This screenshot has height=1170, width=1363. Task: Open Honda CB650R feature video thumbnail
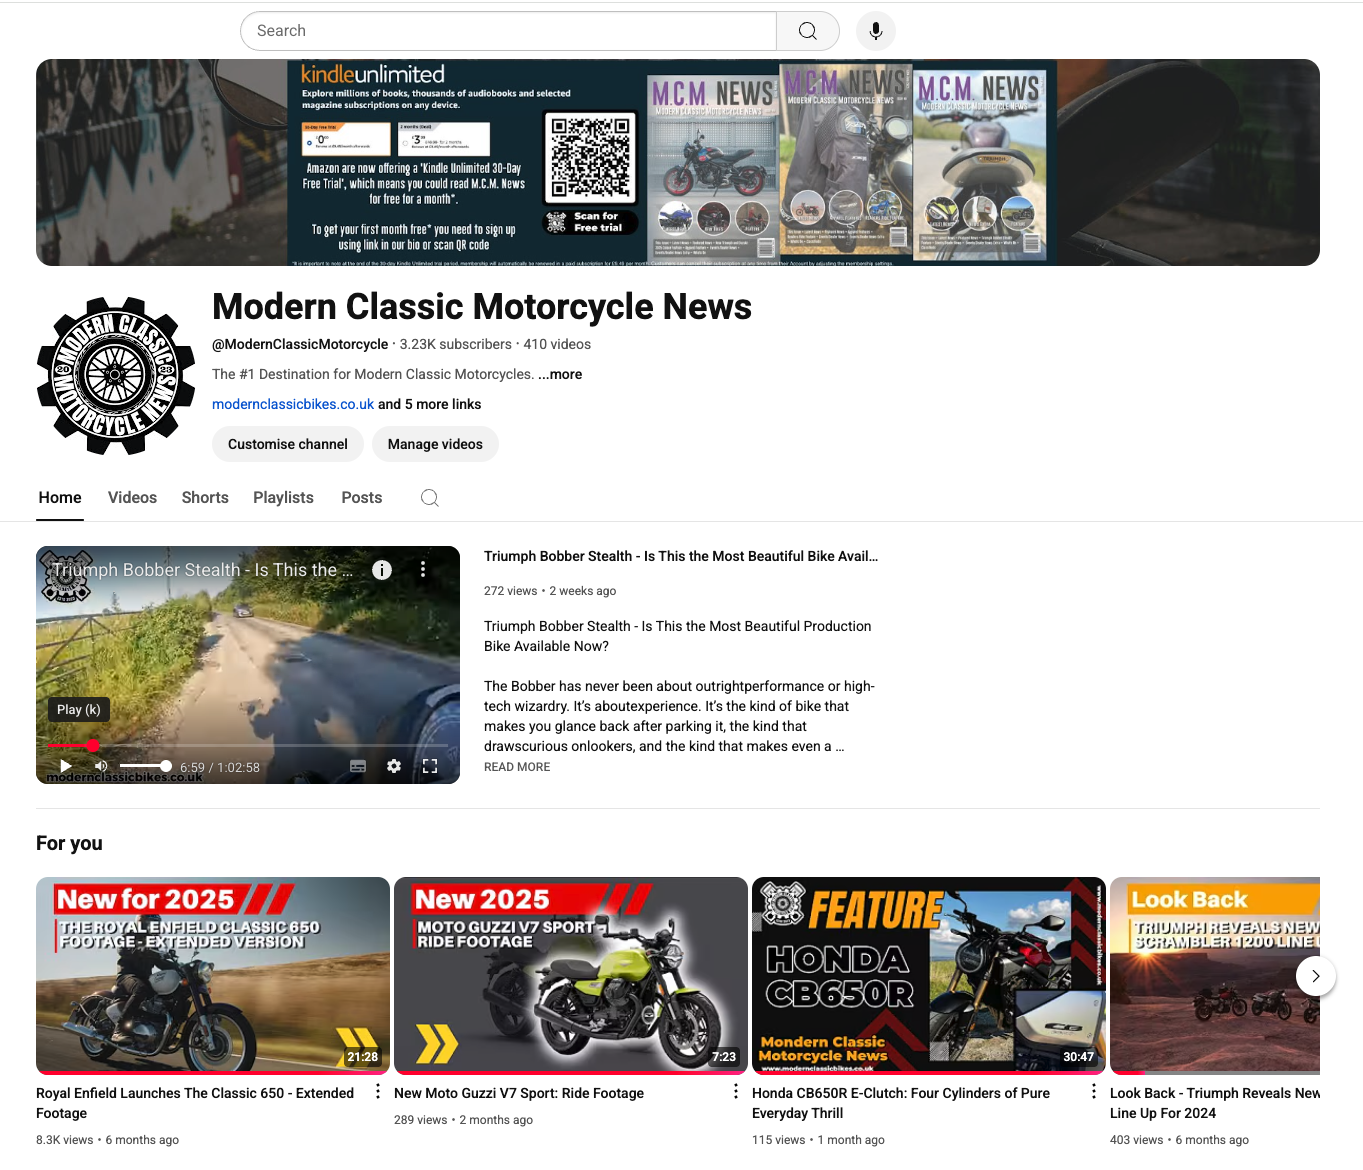(x=928, y=975)
